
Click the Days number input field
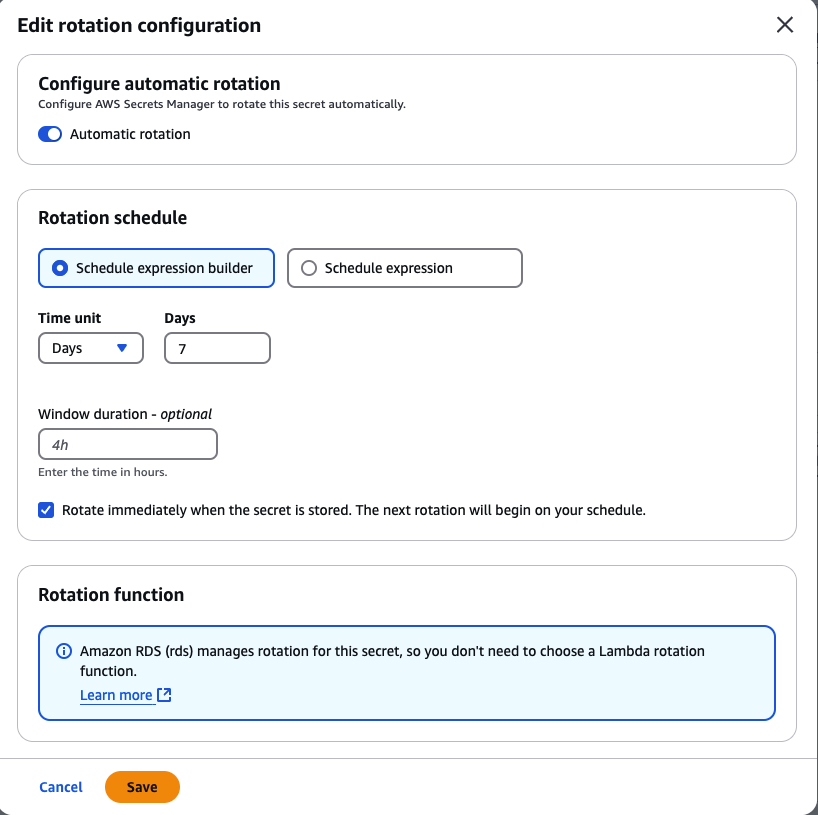click(x=217, y=348)
